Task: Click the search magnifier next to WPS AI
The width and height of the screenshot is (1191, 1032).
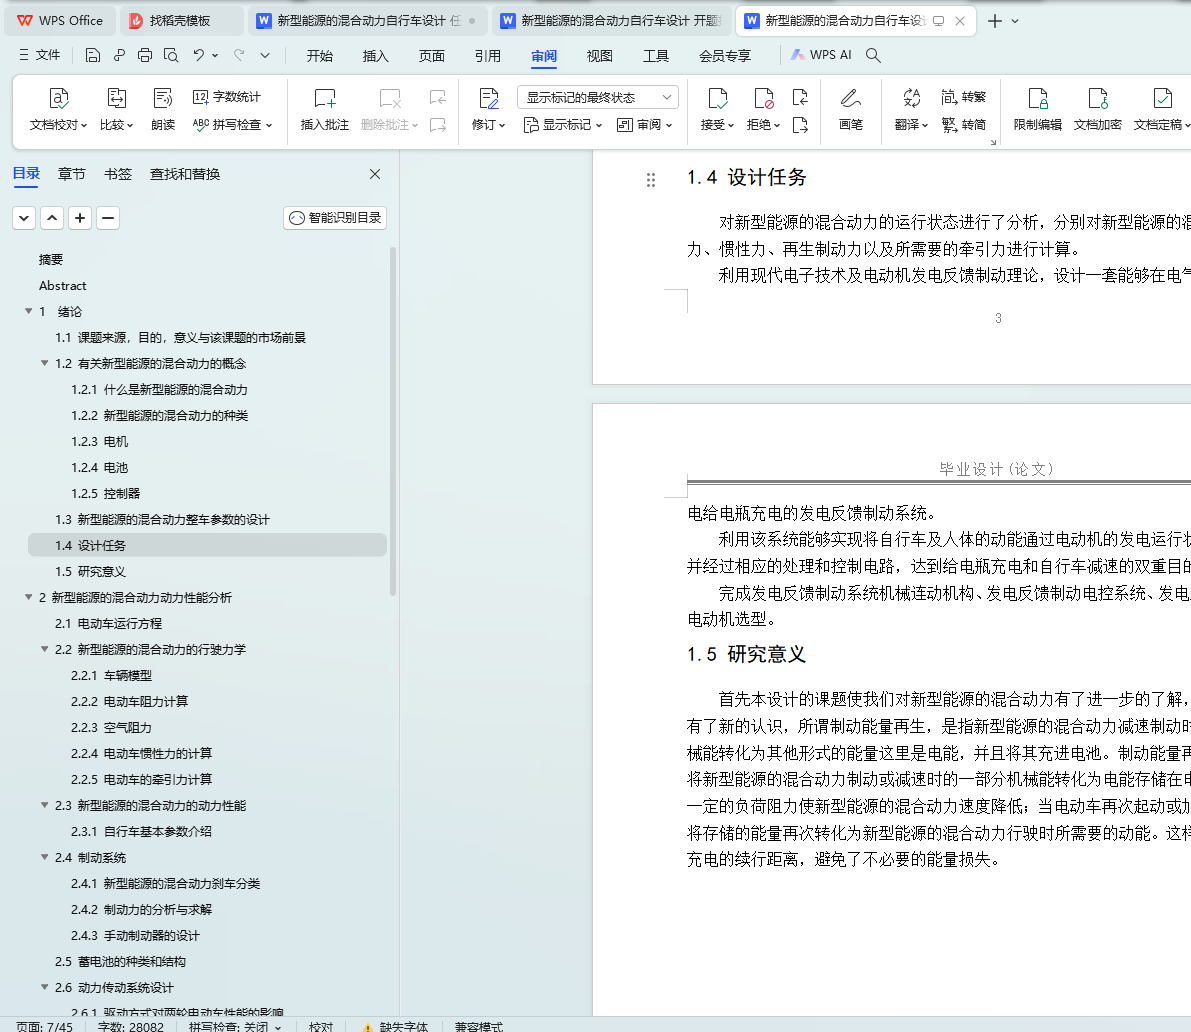Action: pos(874,55)
